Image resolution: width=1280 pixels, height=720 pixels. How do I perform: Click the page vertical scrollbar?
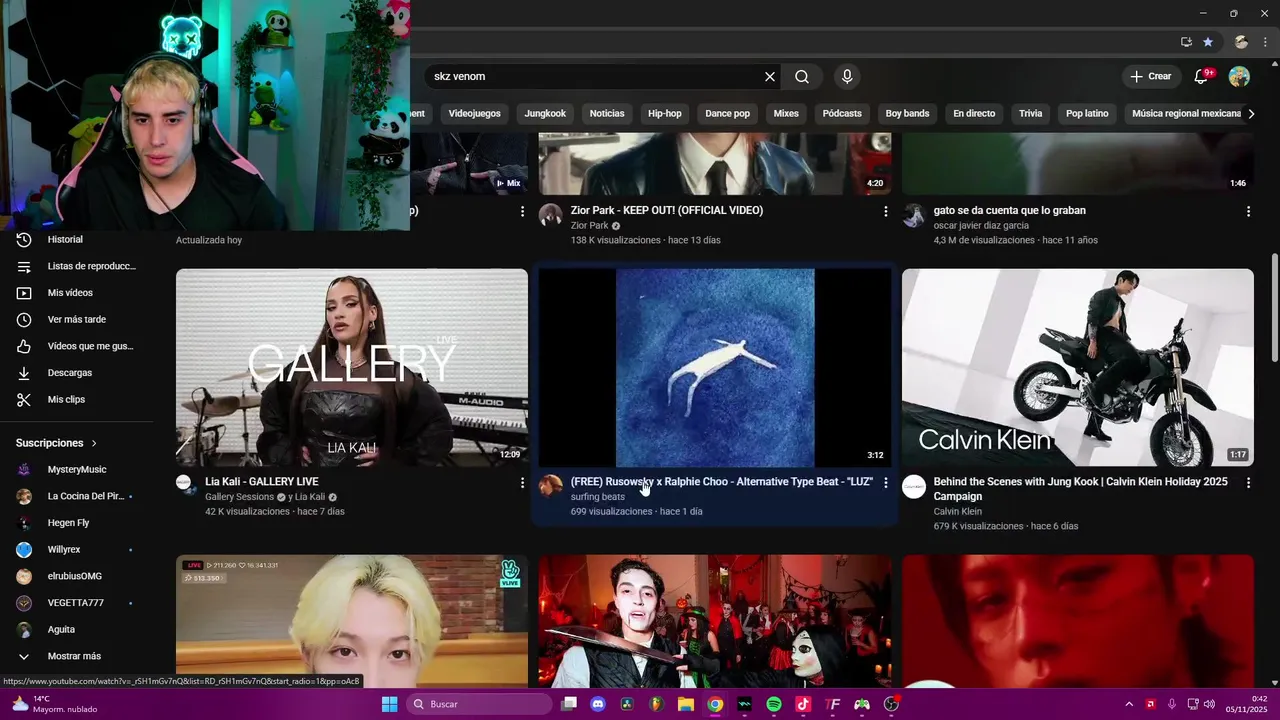click(x=1274, y=310)
